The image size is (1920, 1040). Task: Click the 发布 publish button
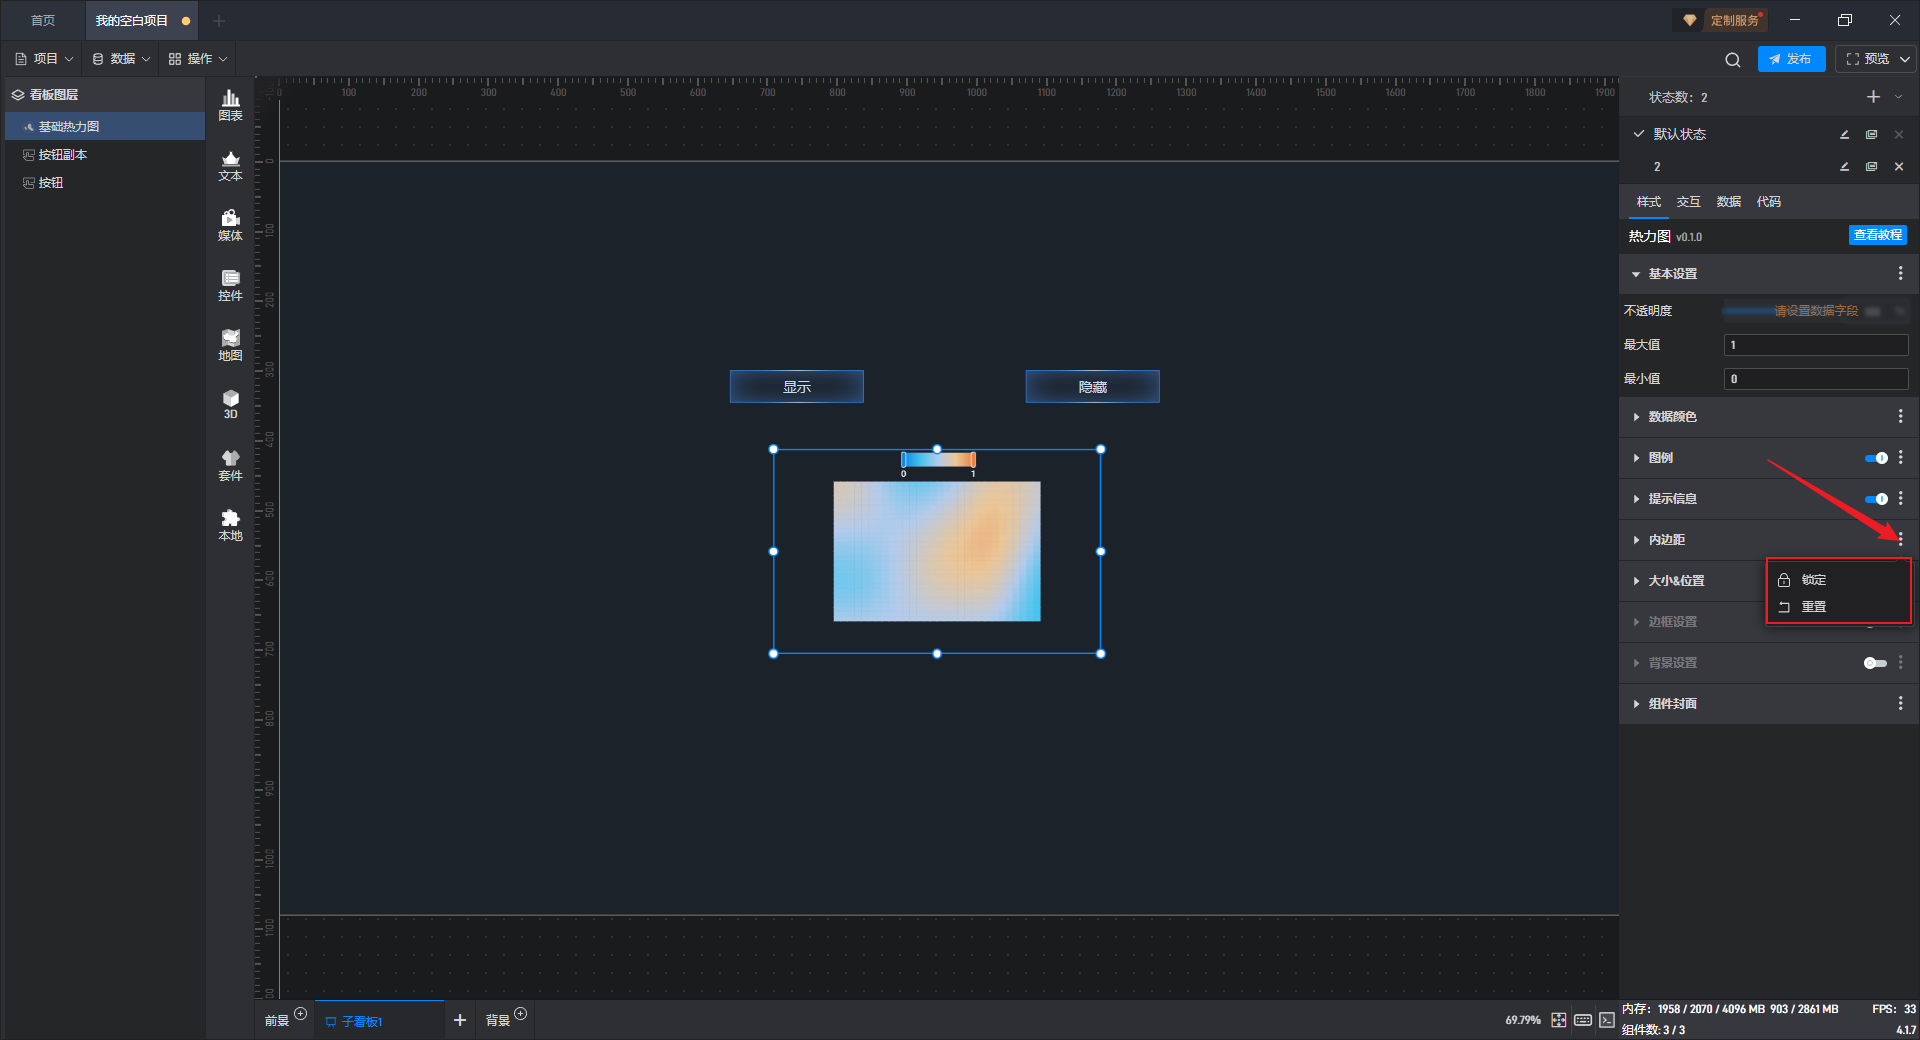(x=1791, y=59)
